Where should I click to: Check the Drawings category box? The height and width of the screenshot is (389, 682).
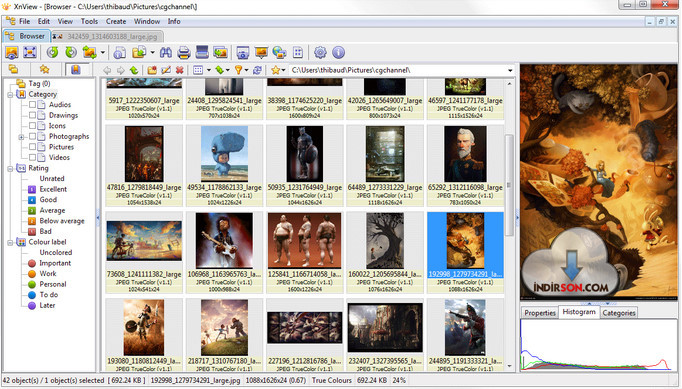pyautogui.click(x=32, y=115)
